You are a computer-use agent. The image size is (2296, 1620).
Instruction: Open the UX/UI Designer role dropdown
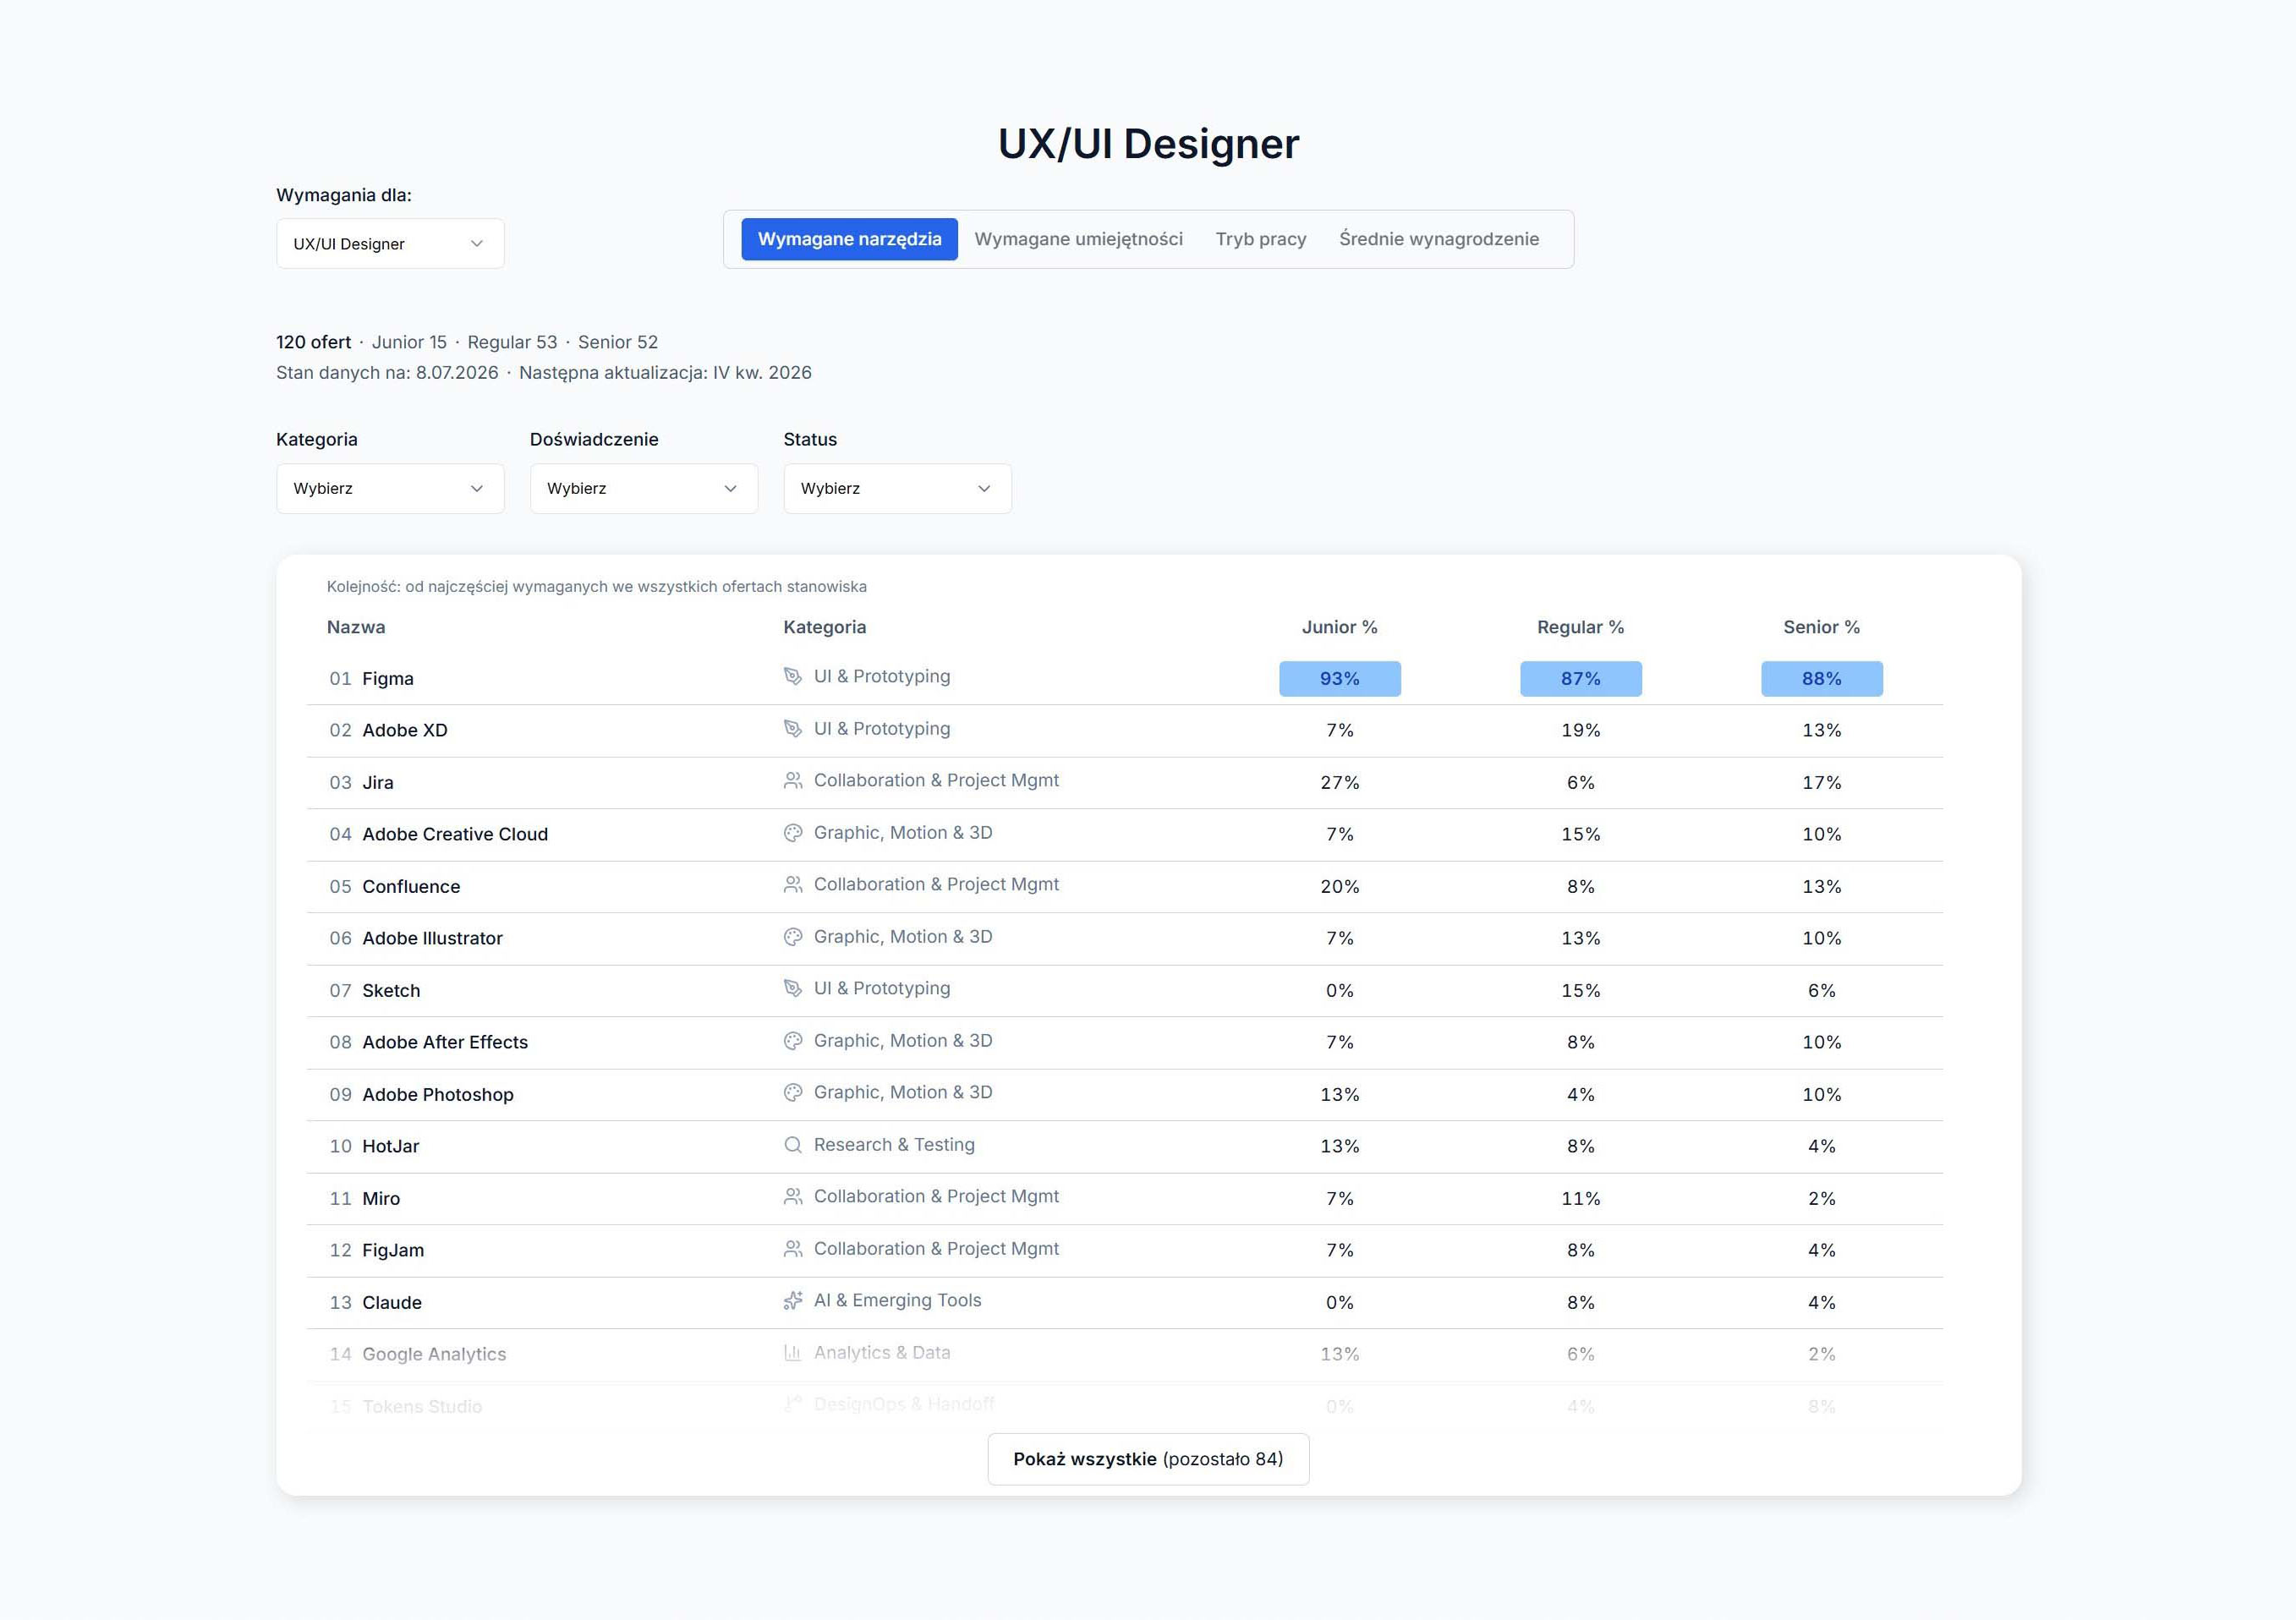click(390, 243)
